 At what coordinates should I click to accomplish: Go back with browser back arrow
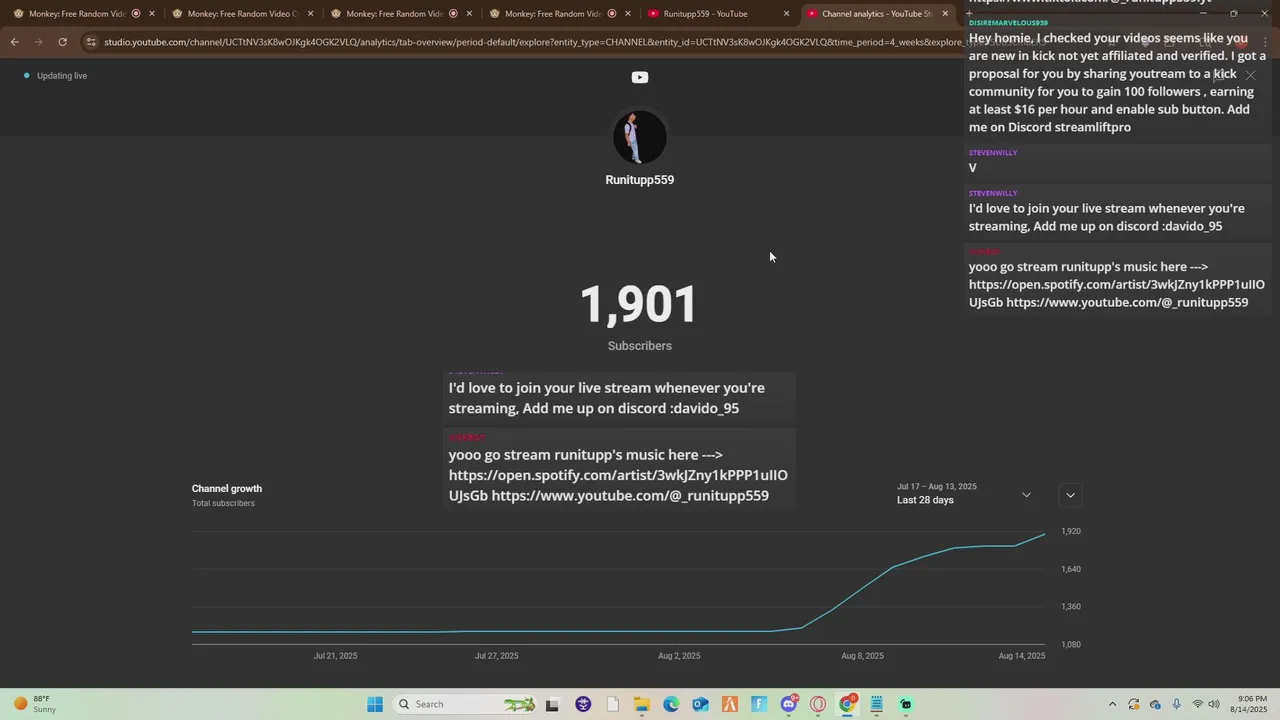click(14, 42)
